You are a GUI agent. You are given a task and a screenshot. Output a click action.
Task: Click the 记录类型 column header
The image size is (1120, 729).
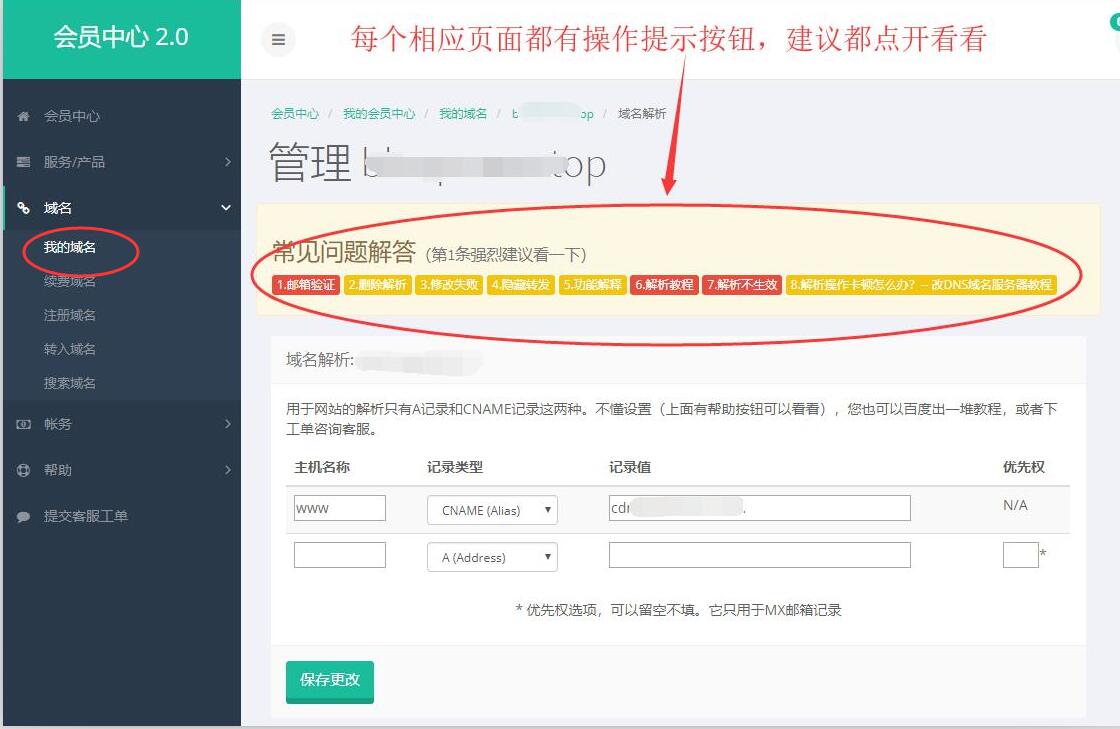click(455, 467)
